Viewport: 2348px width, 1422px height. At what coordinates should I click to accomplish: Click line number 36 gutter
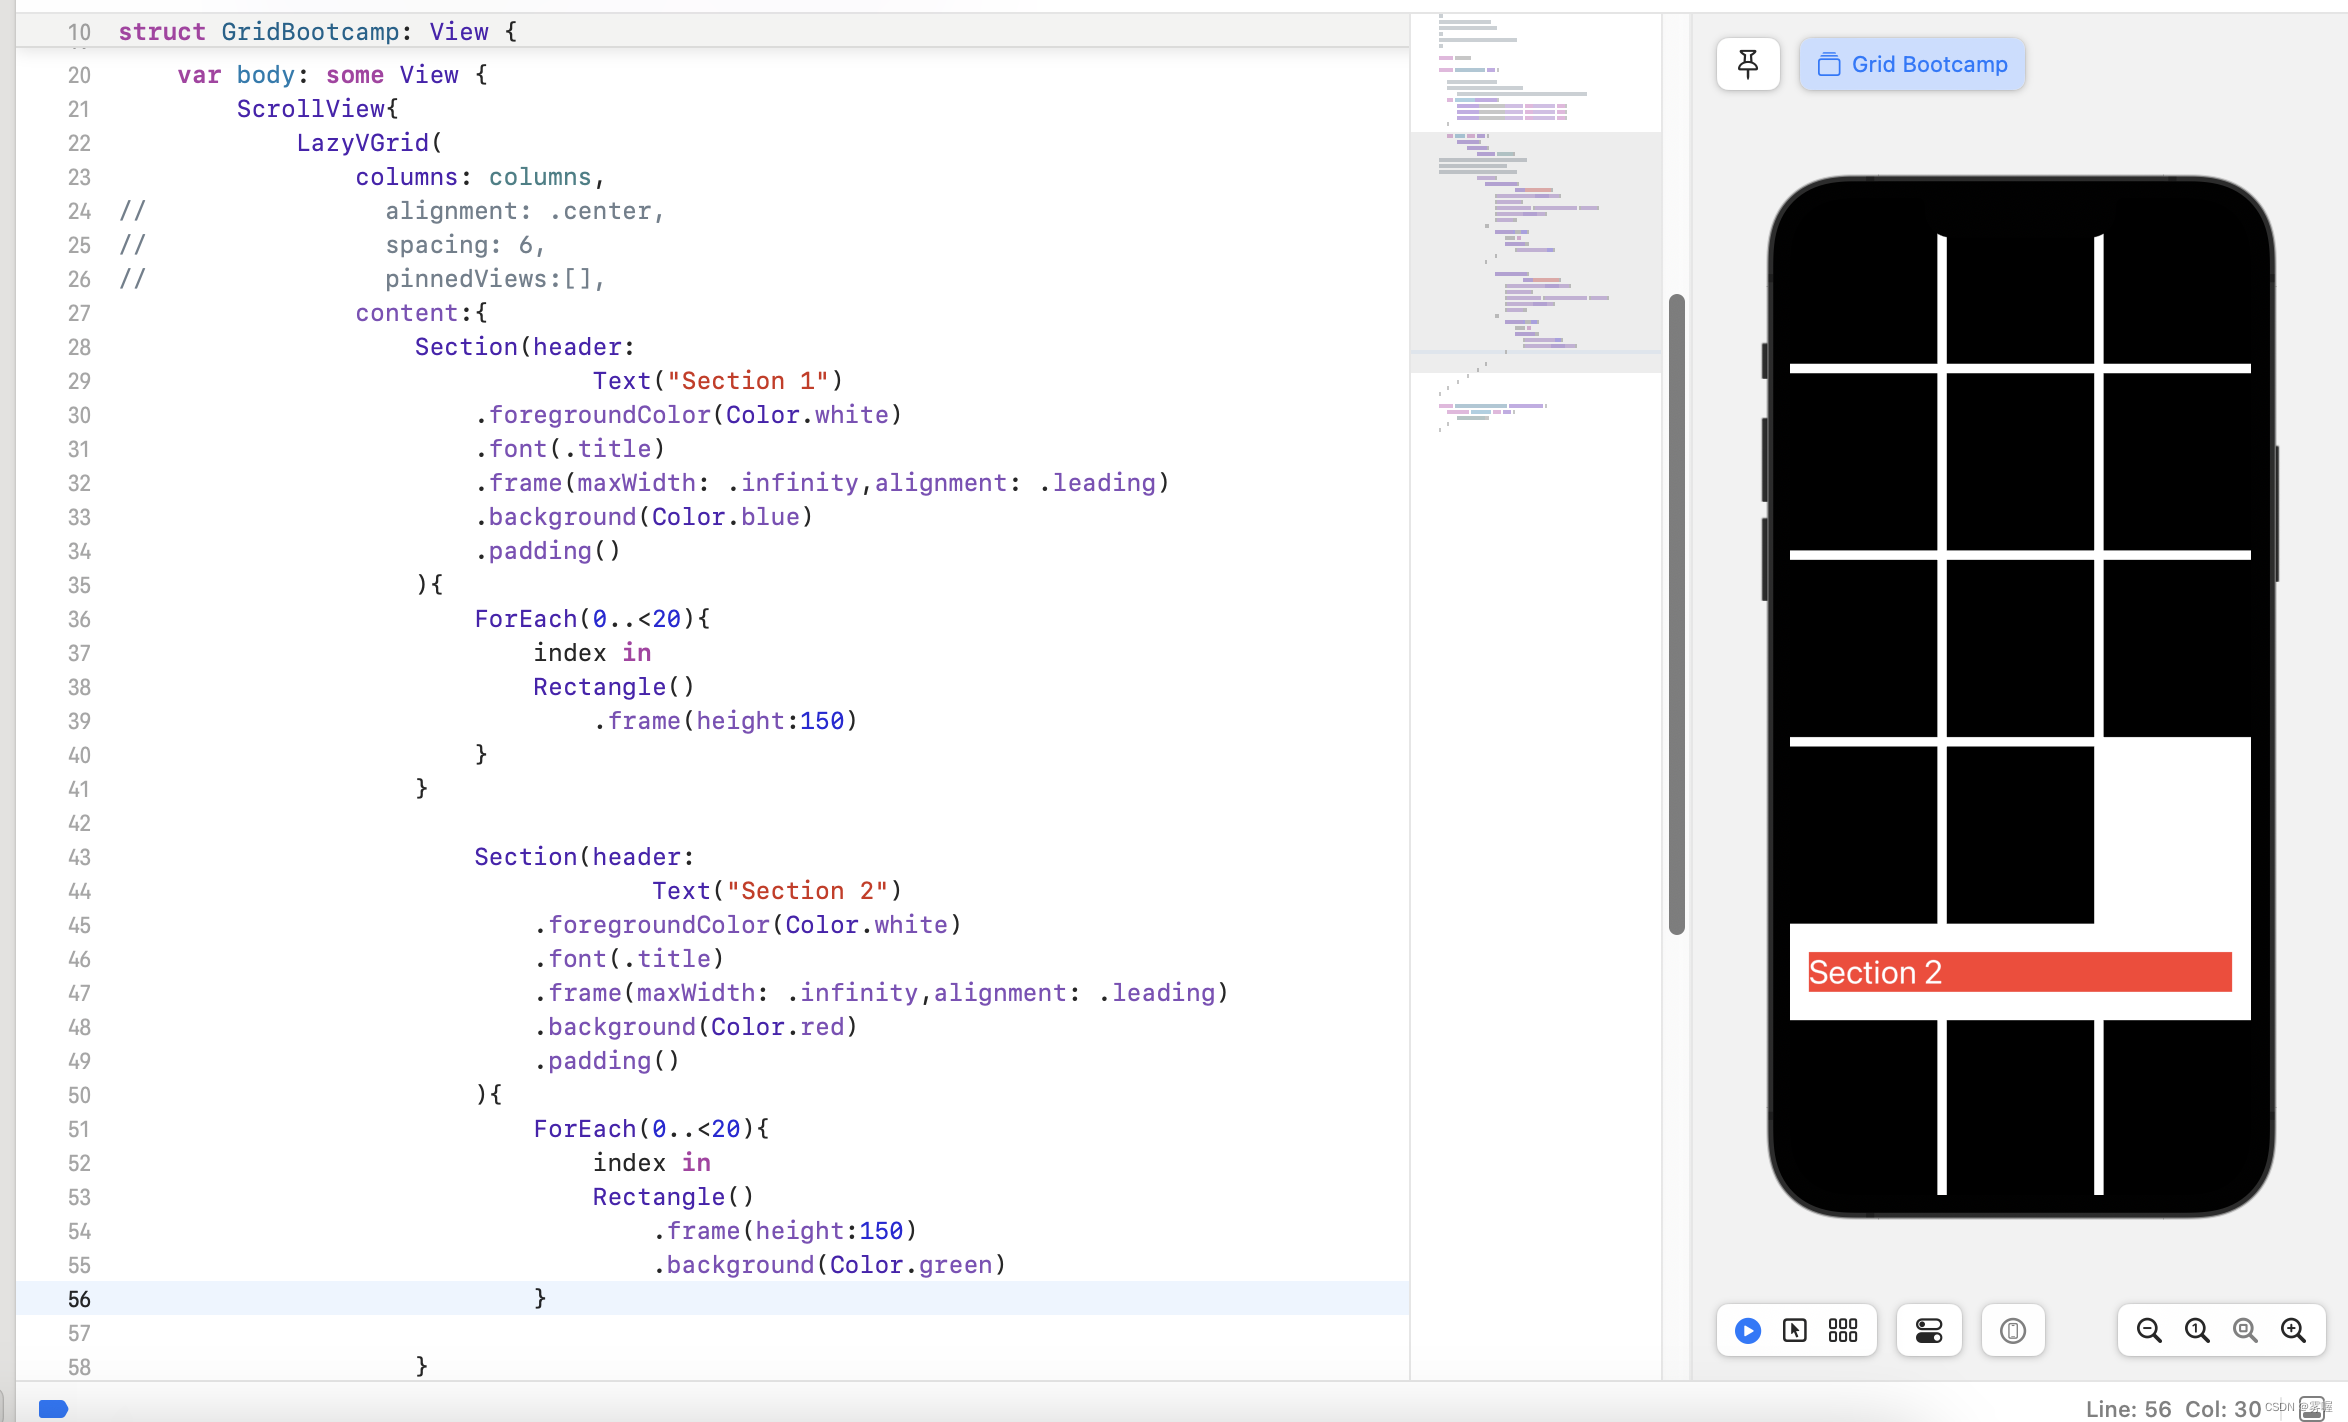[79, 619]
